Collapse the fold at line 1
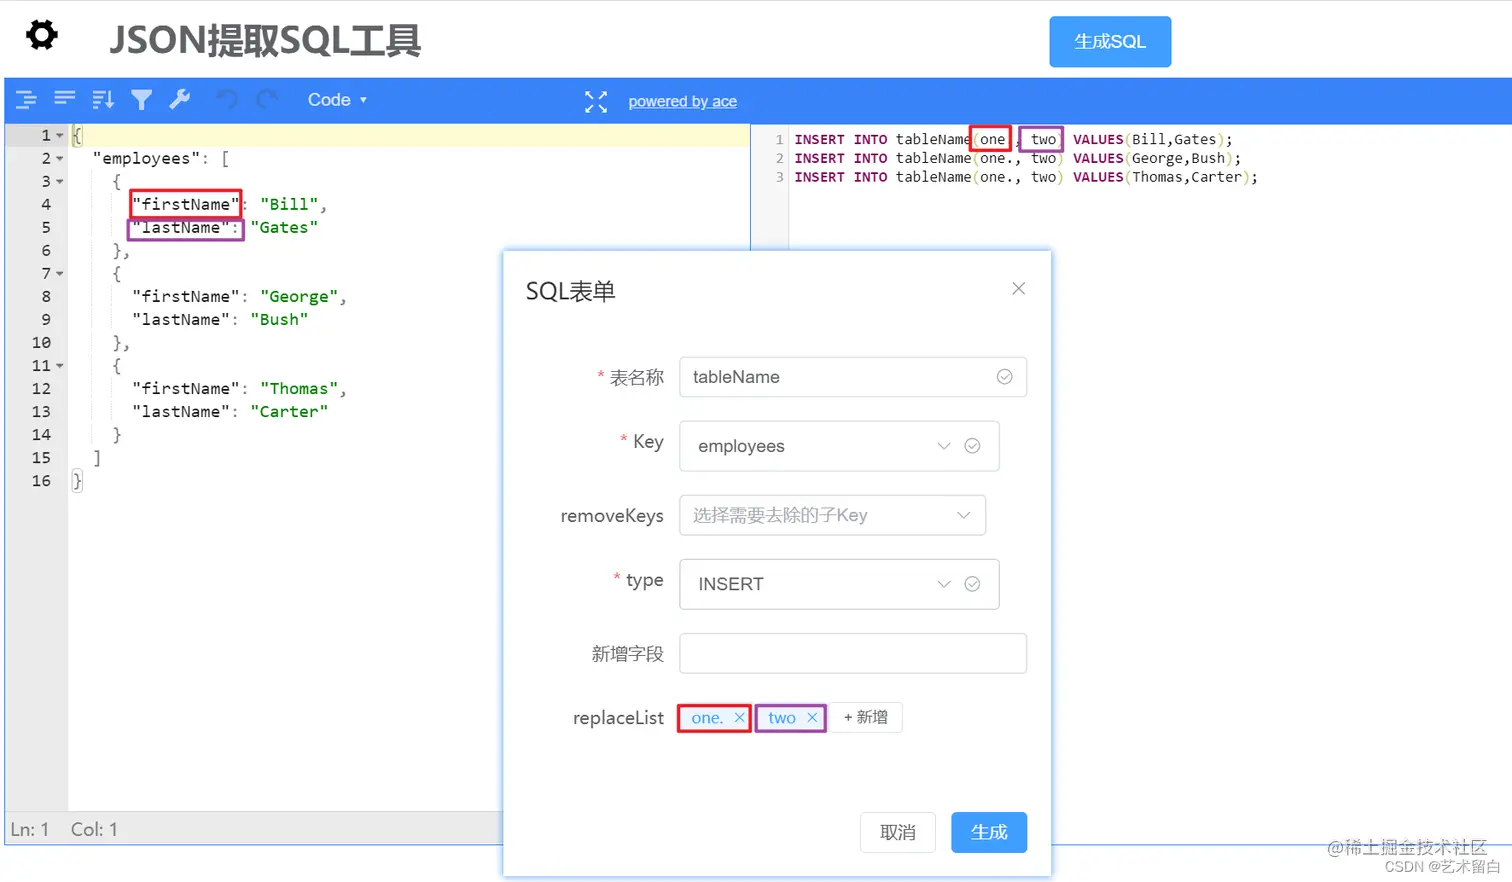Image resolution: width=1512 pixels, height=882 pixels. 60,135
